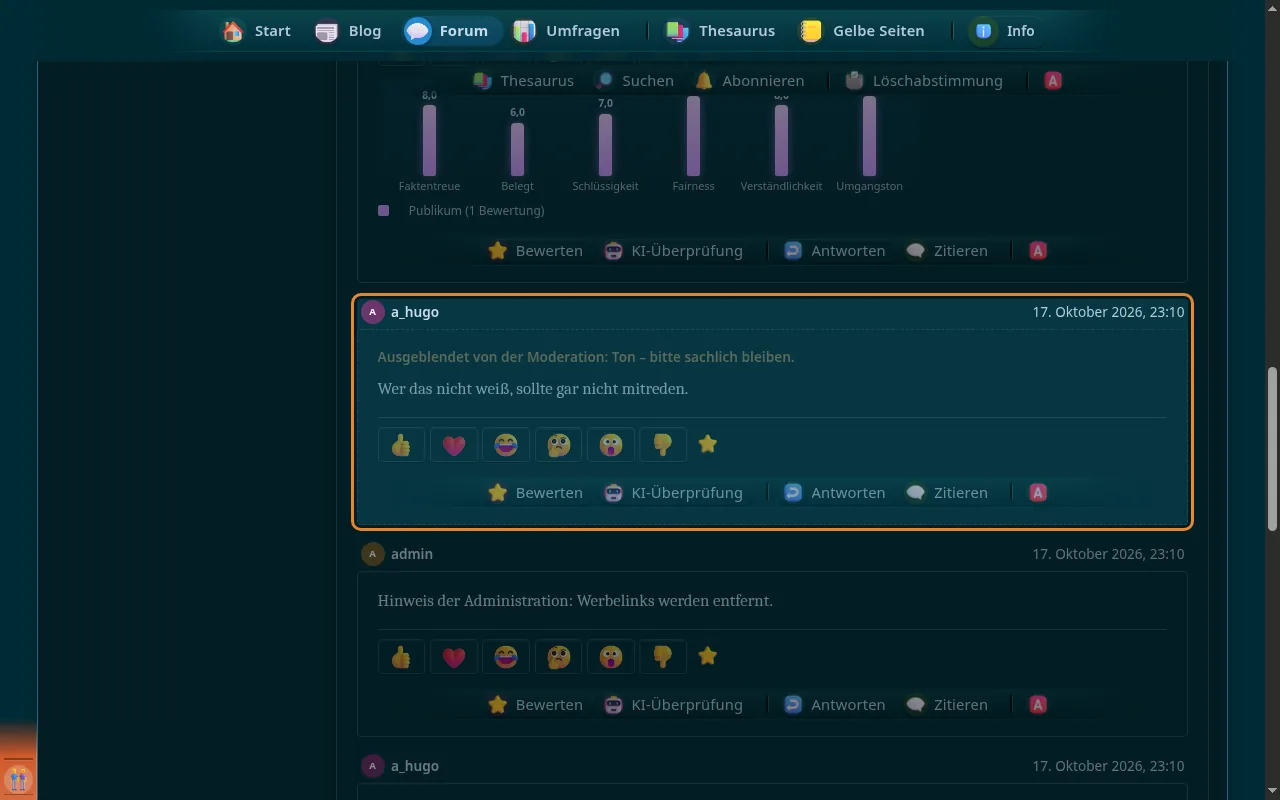The height and width of the screenshot is (800, 1280).
Task: Open the Info page
Action: [x=1003, y=31]
